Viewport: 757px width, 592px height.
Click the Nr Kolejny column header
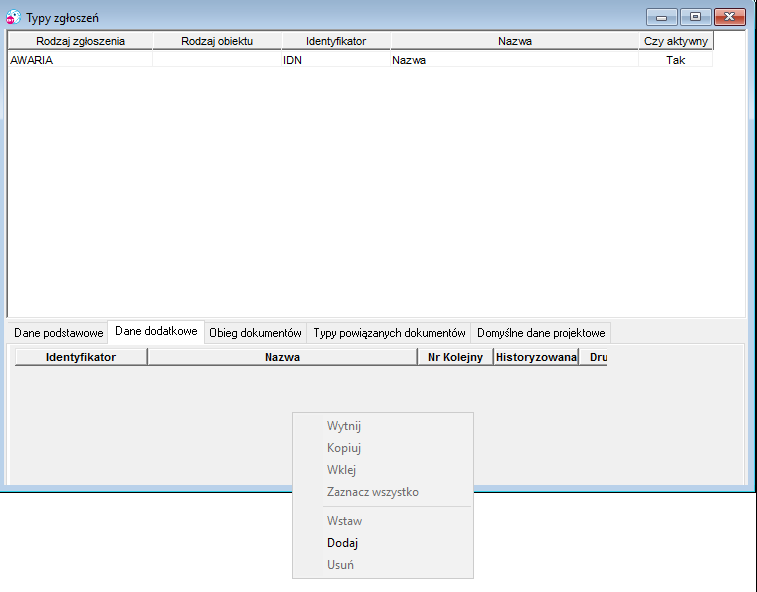coord(455,357)
